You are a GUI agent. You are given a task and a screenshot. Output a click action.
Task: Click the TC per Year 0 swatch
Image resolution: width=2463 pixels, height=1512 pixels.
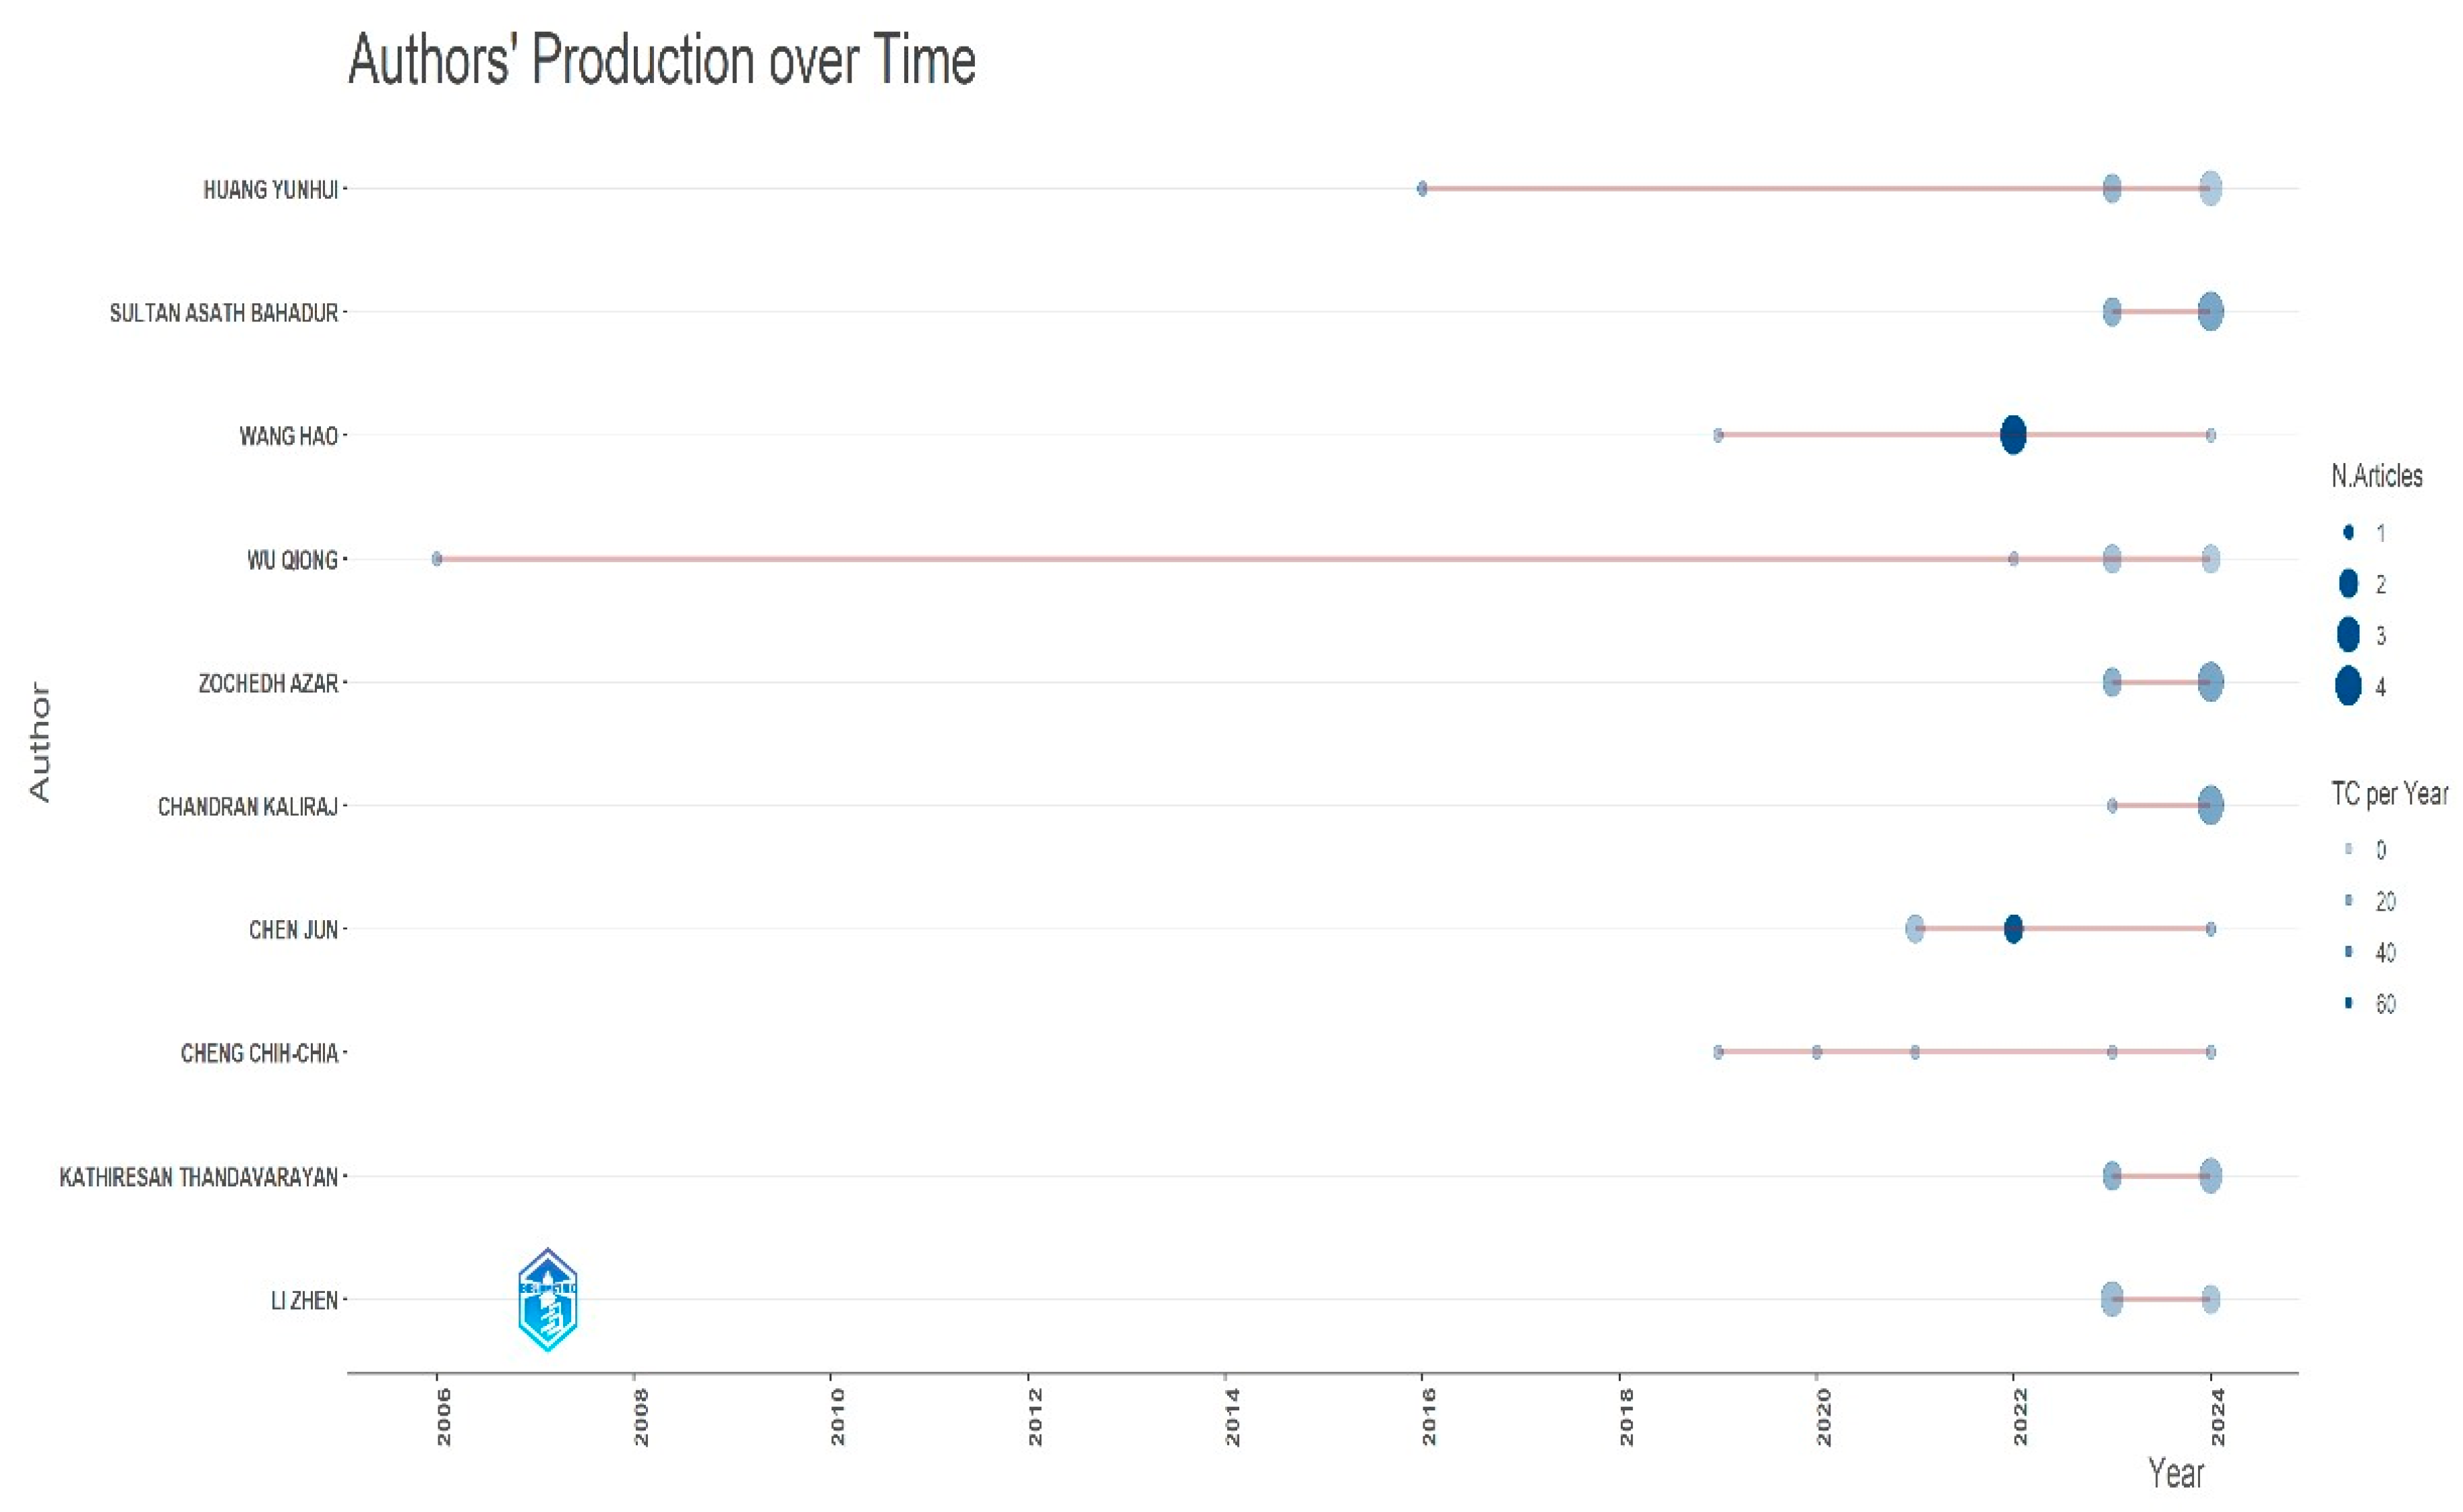(2348, 849)
